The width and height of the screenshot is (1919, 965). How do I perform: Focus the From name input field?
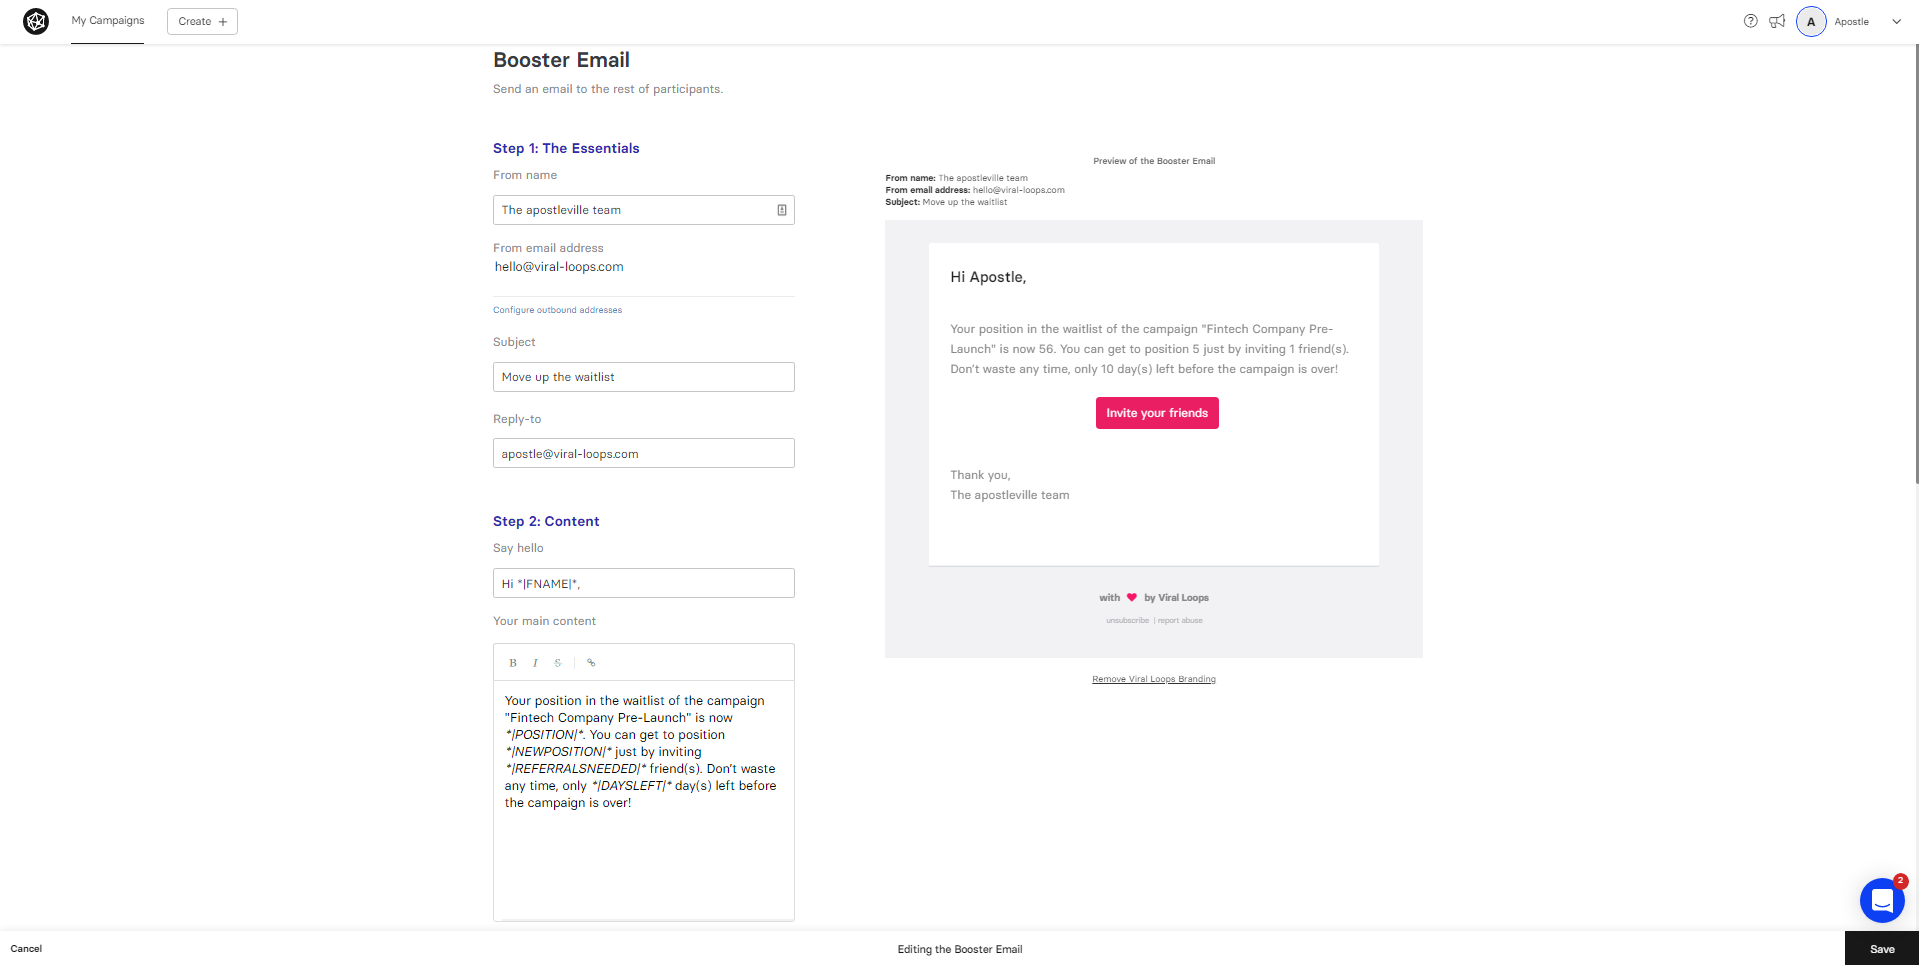(644, 210)
